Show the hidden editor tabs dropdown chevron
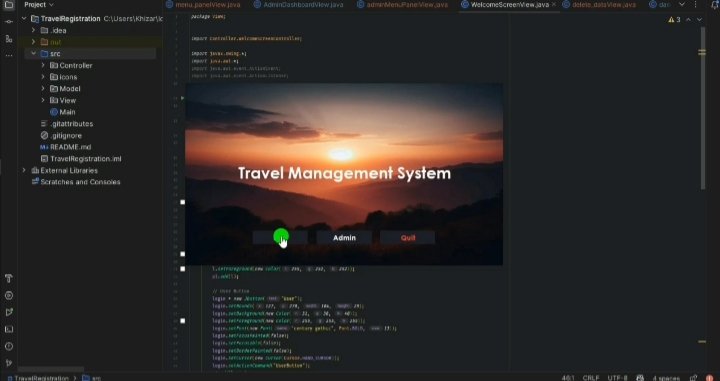Screen dimensions: 720x381 (x=682, y=5)
